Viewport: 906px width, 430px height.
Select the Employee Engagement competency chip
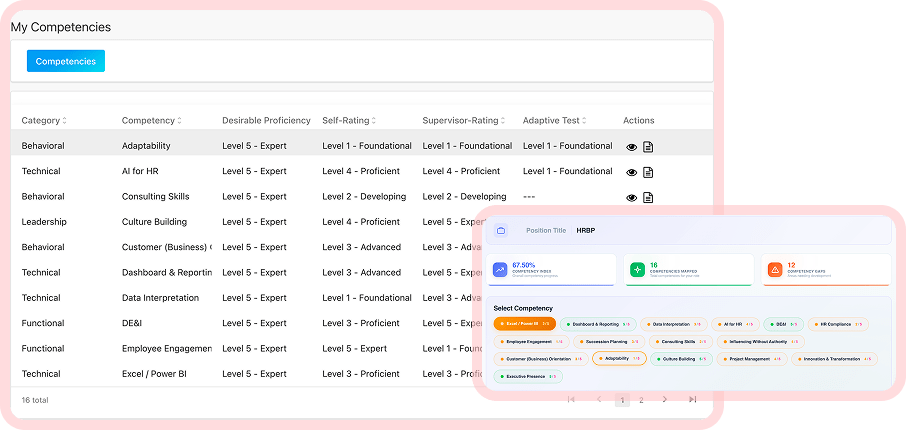tap(532, 342)
